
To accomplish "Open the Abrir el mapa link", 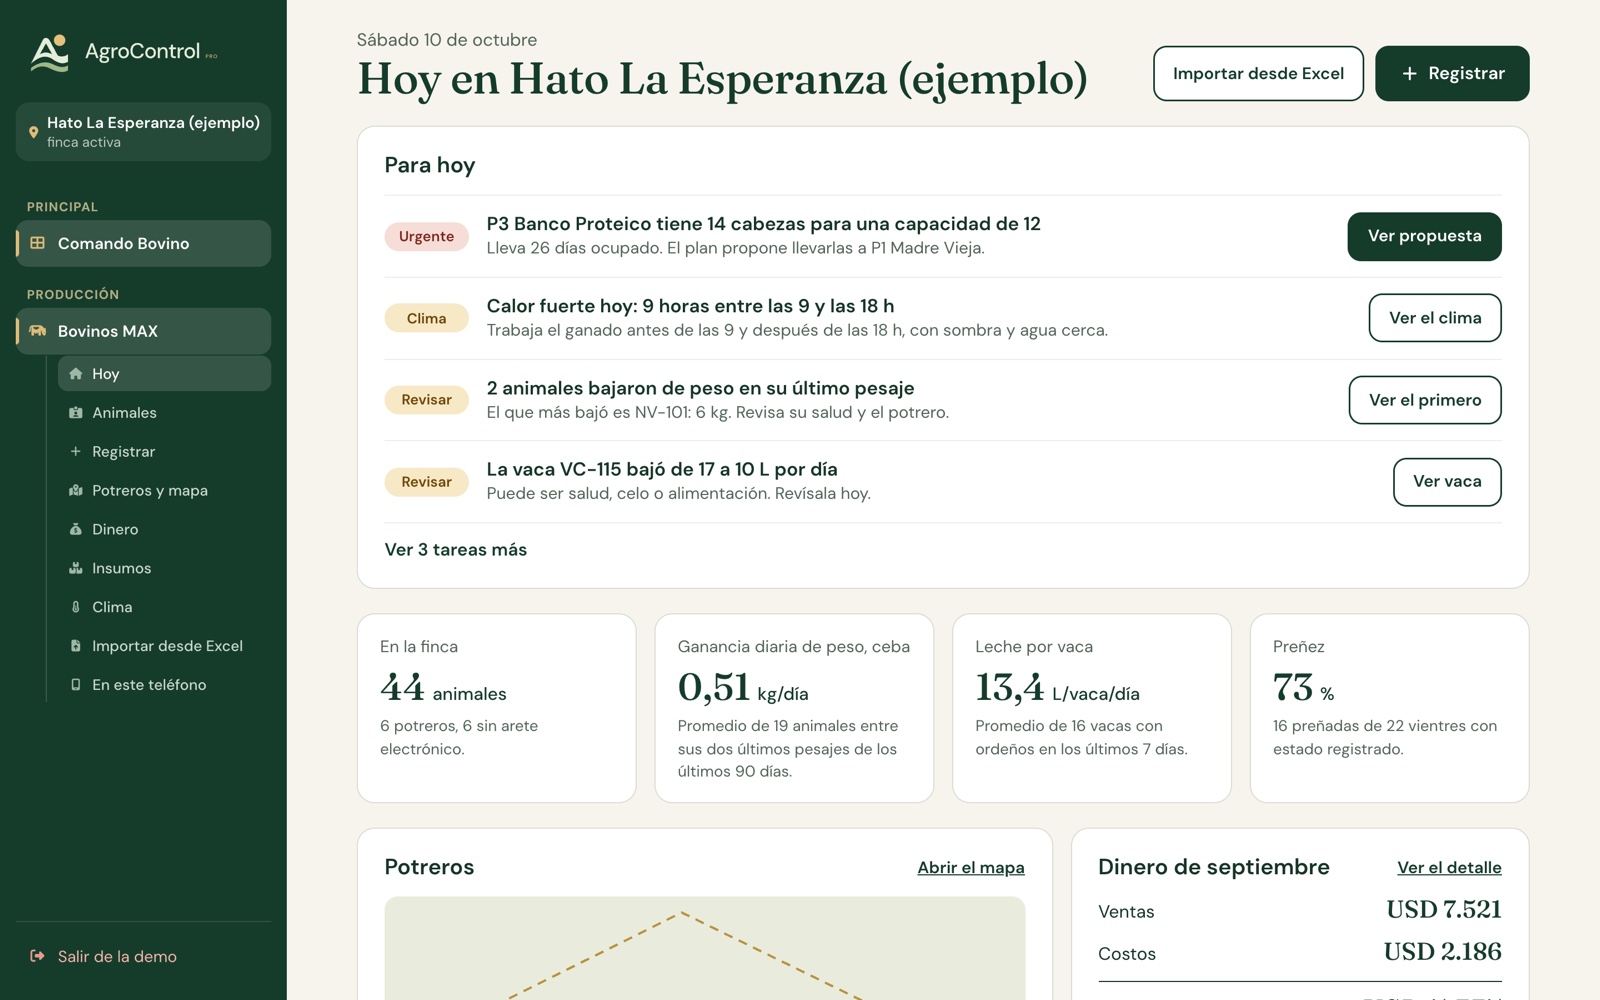I will [971, 868].
